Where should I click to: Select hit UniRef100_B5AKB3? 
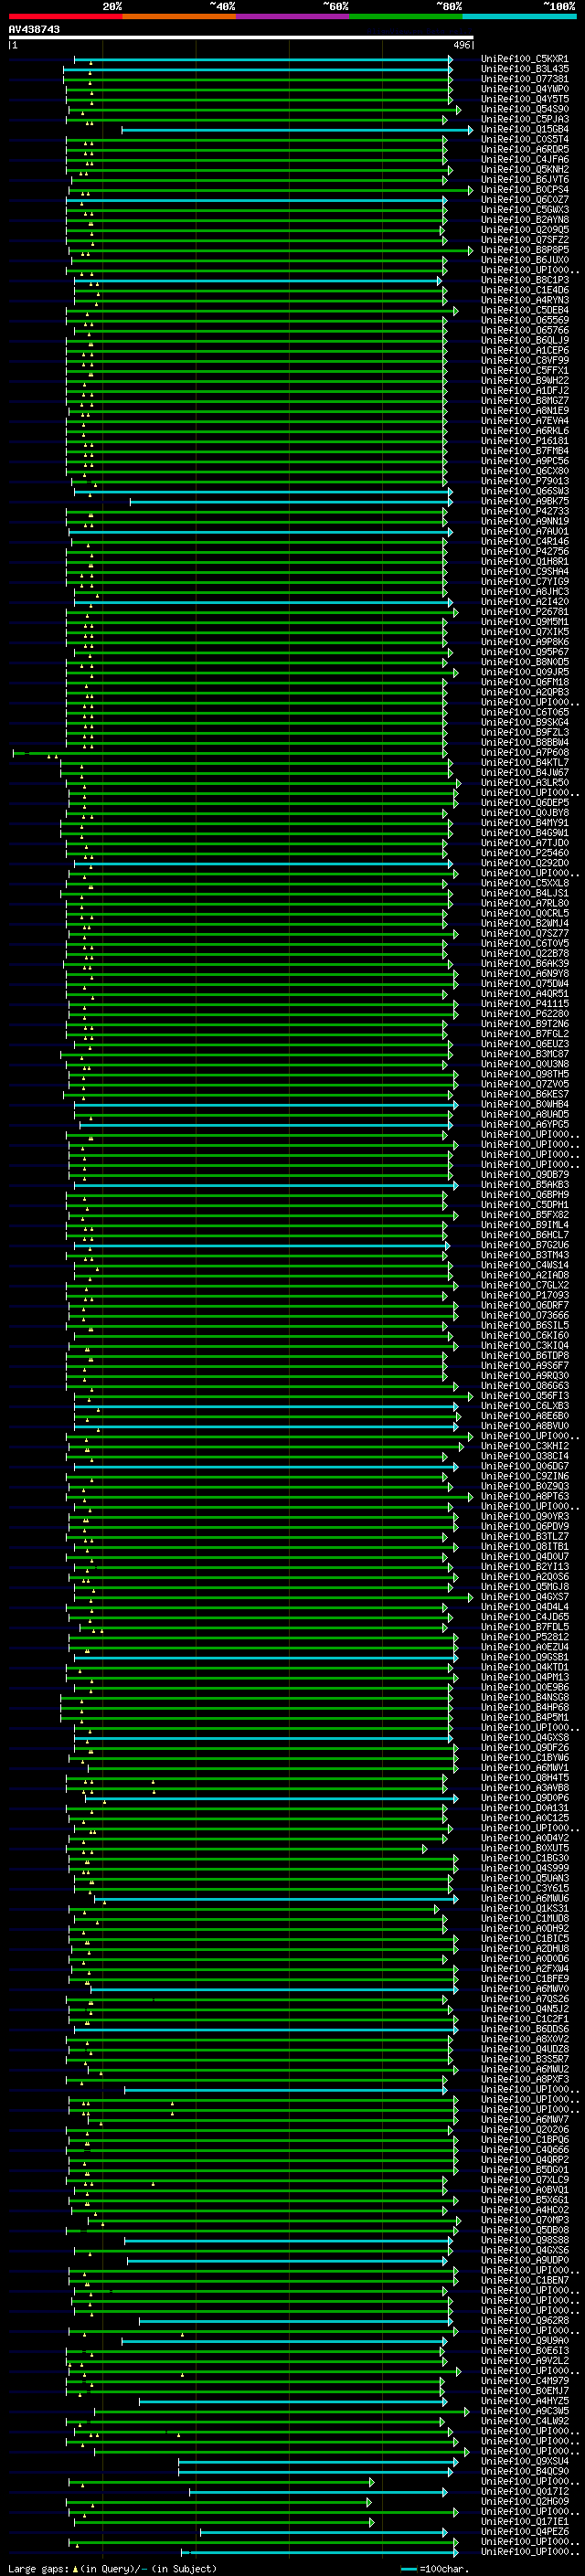(x=525, y=1184)
